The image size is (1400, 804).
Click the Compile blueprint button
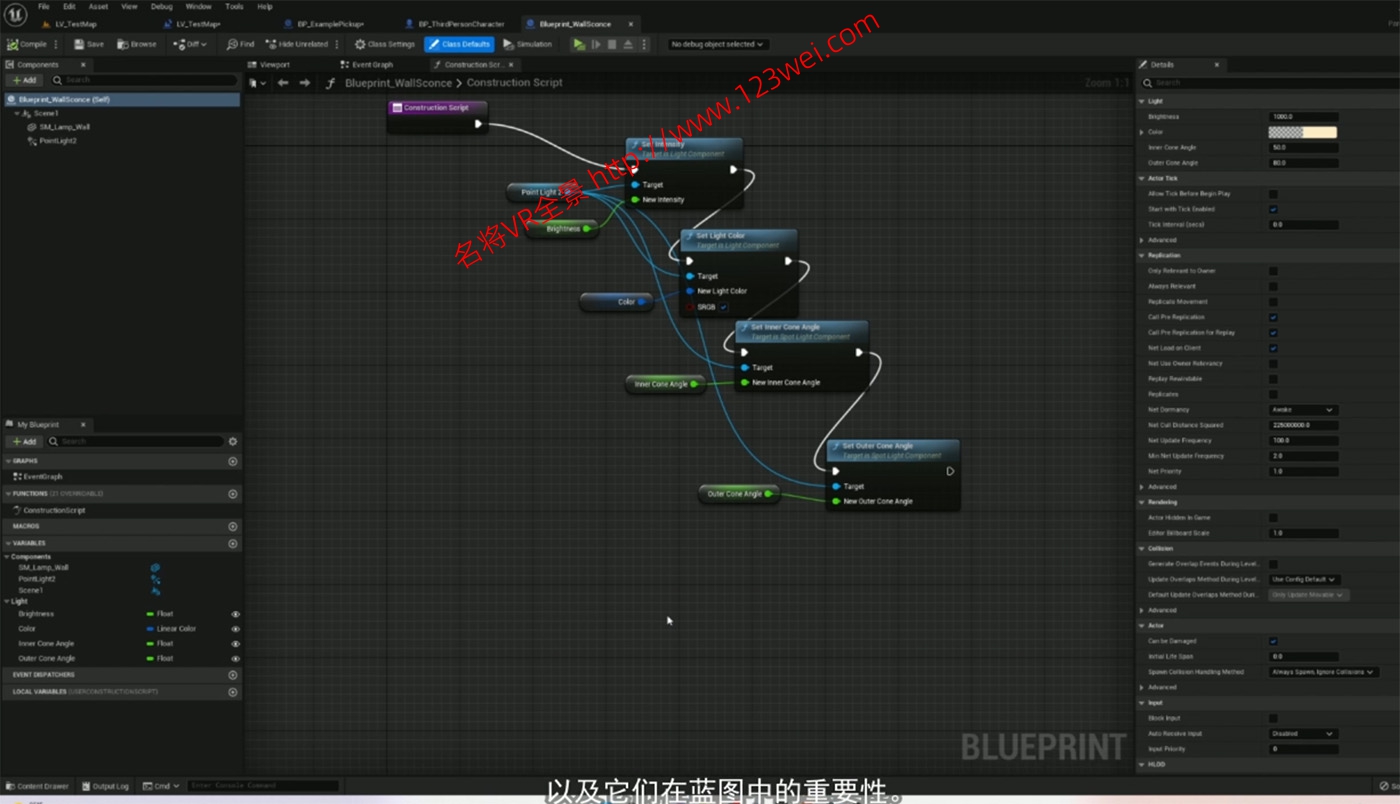27,44
